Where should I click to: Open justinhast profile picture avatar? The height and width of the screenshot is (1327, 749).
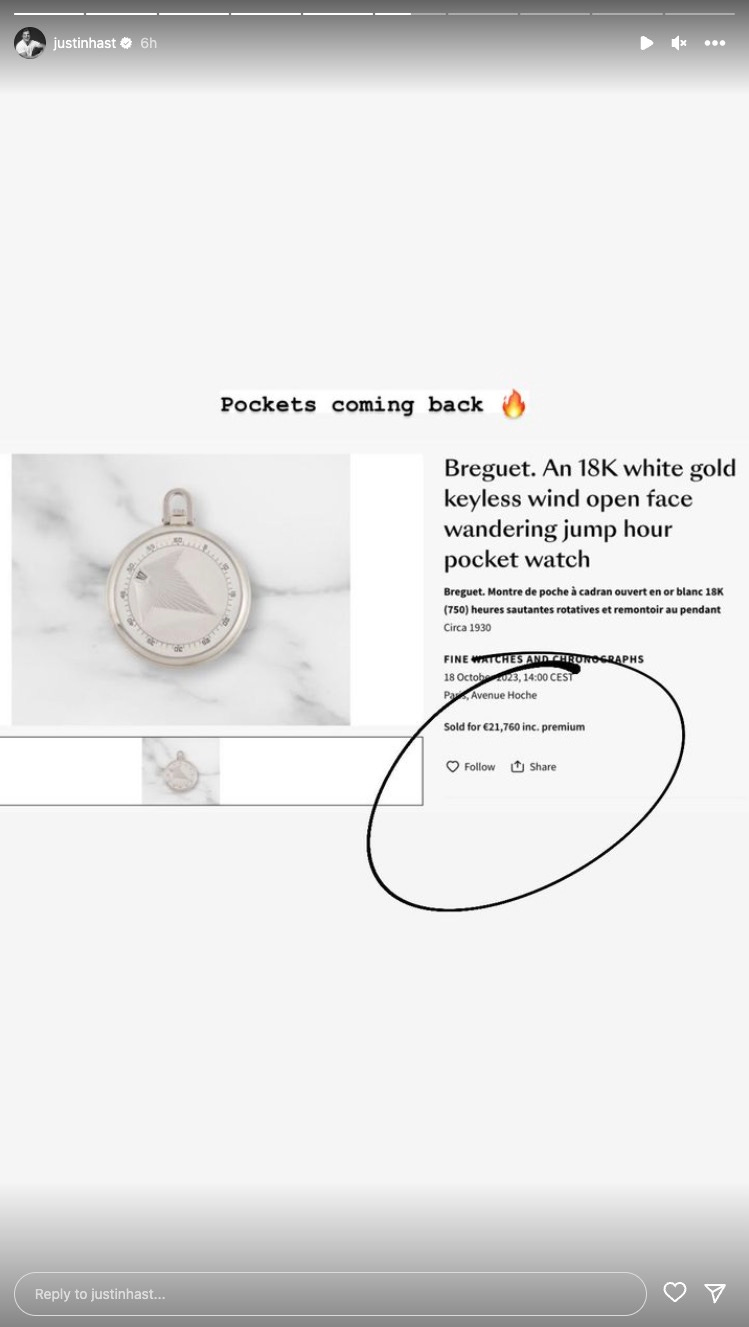click(30, 43)
